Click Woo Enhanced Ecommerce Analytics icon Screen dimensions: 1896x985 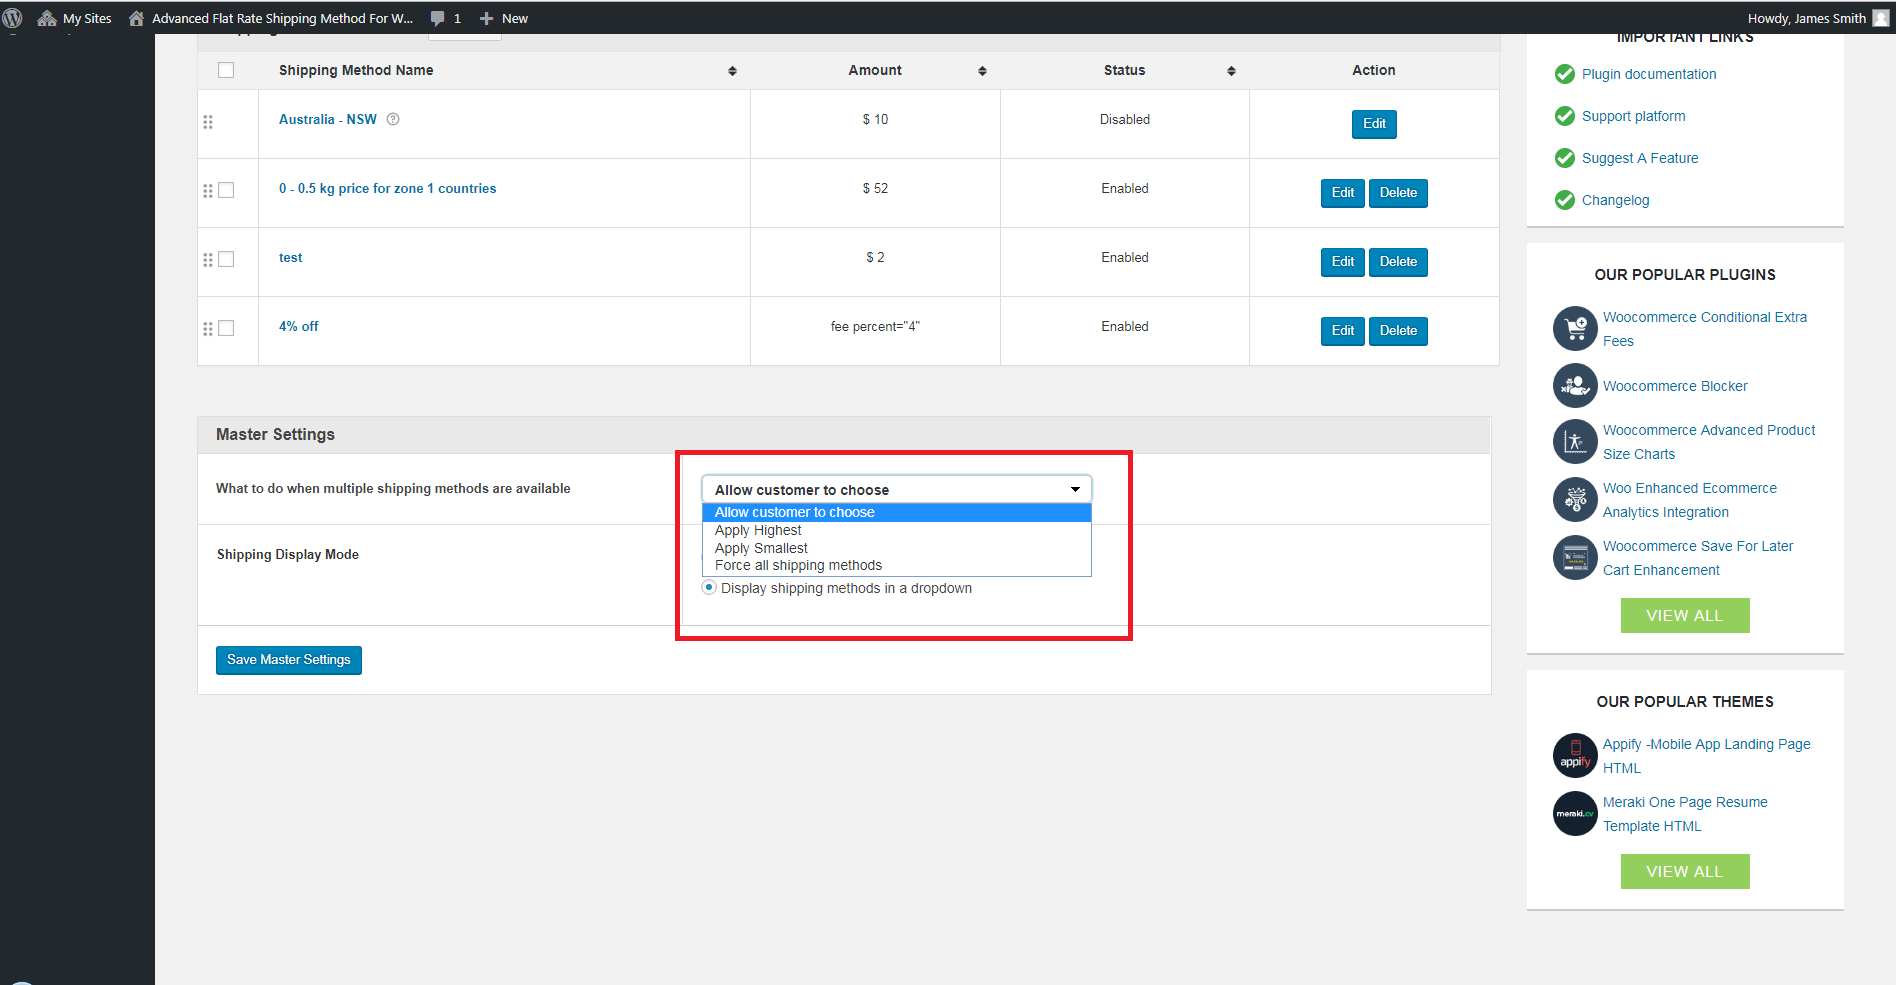coord(1575,499)
